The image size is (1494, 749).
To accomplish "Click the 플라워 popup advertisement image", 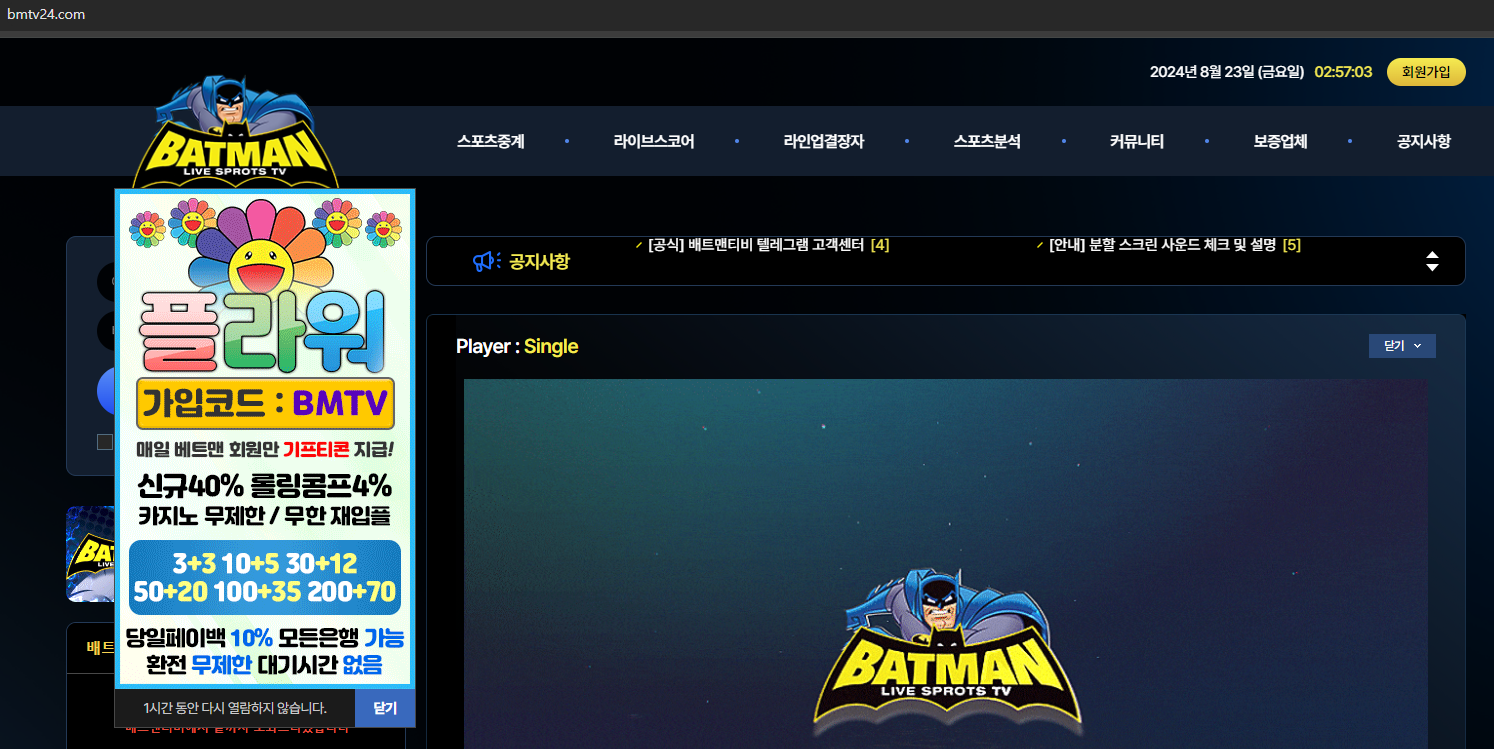I will click(x=265, y=438).
